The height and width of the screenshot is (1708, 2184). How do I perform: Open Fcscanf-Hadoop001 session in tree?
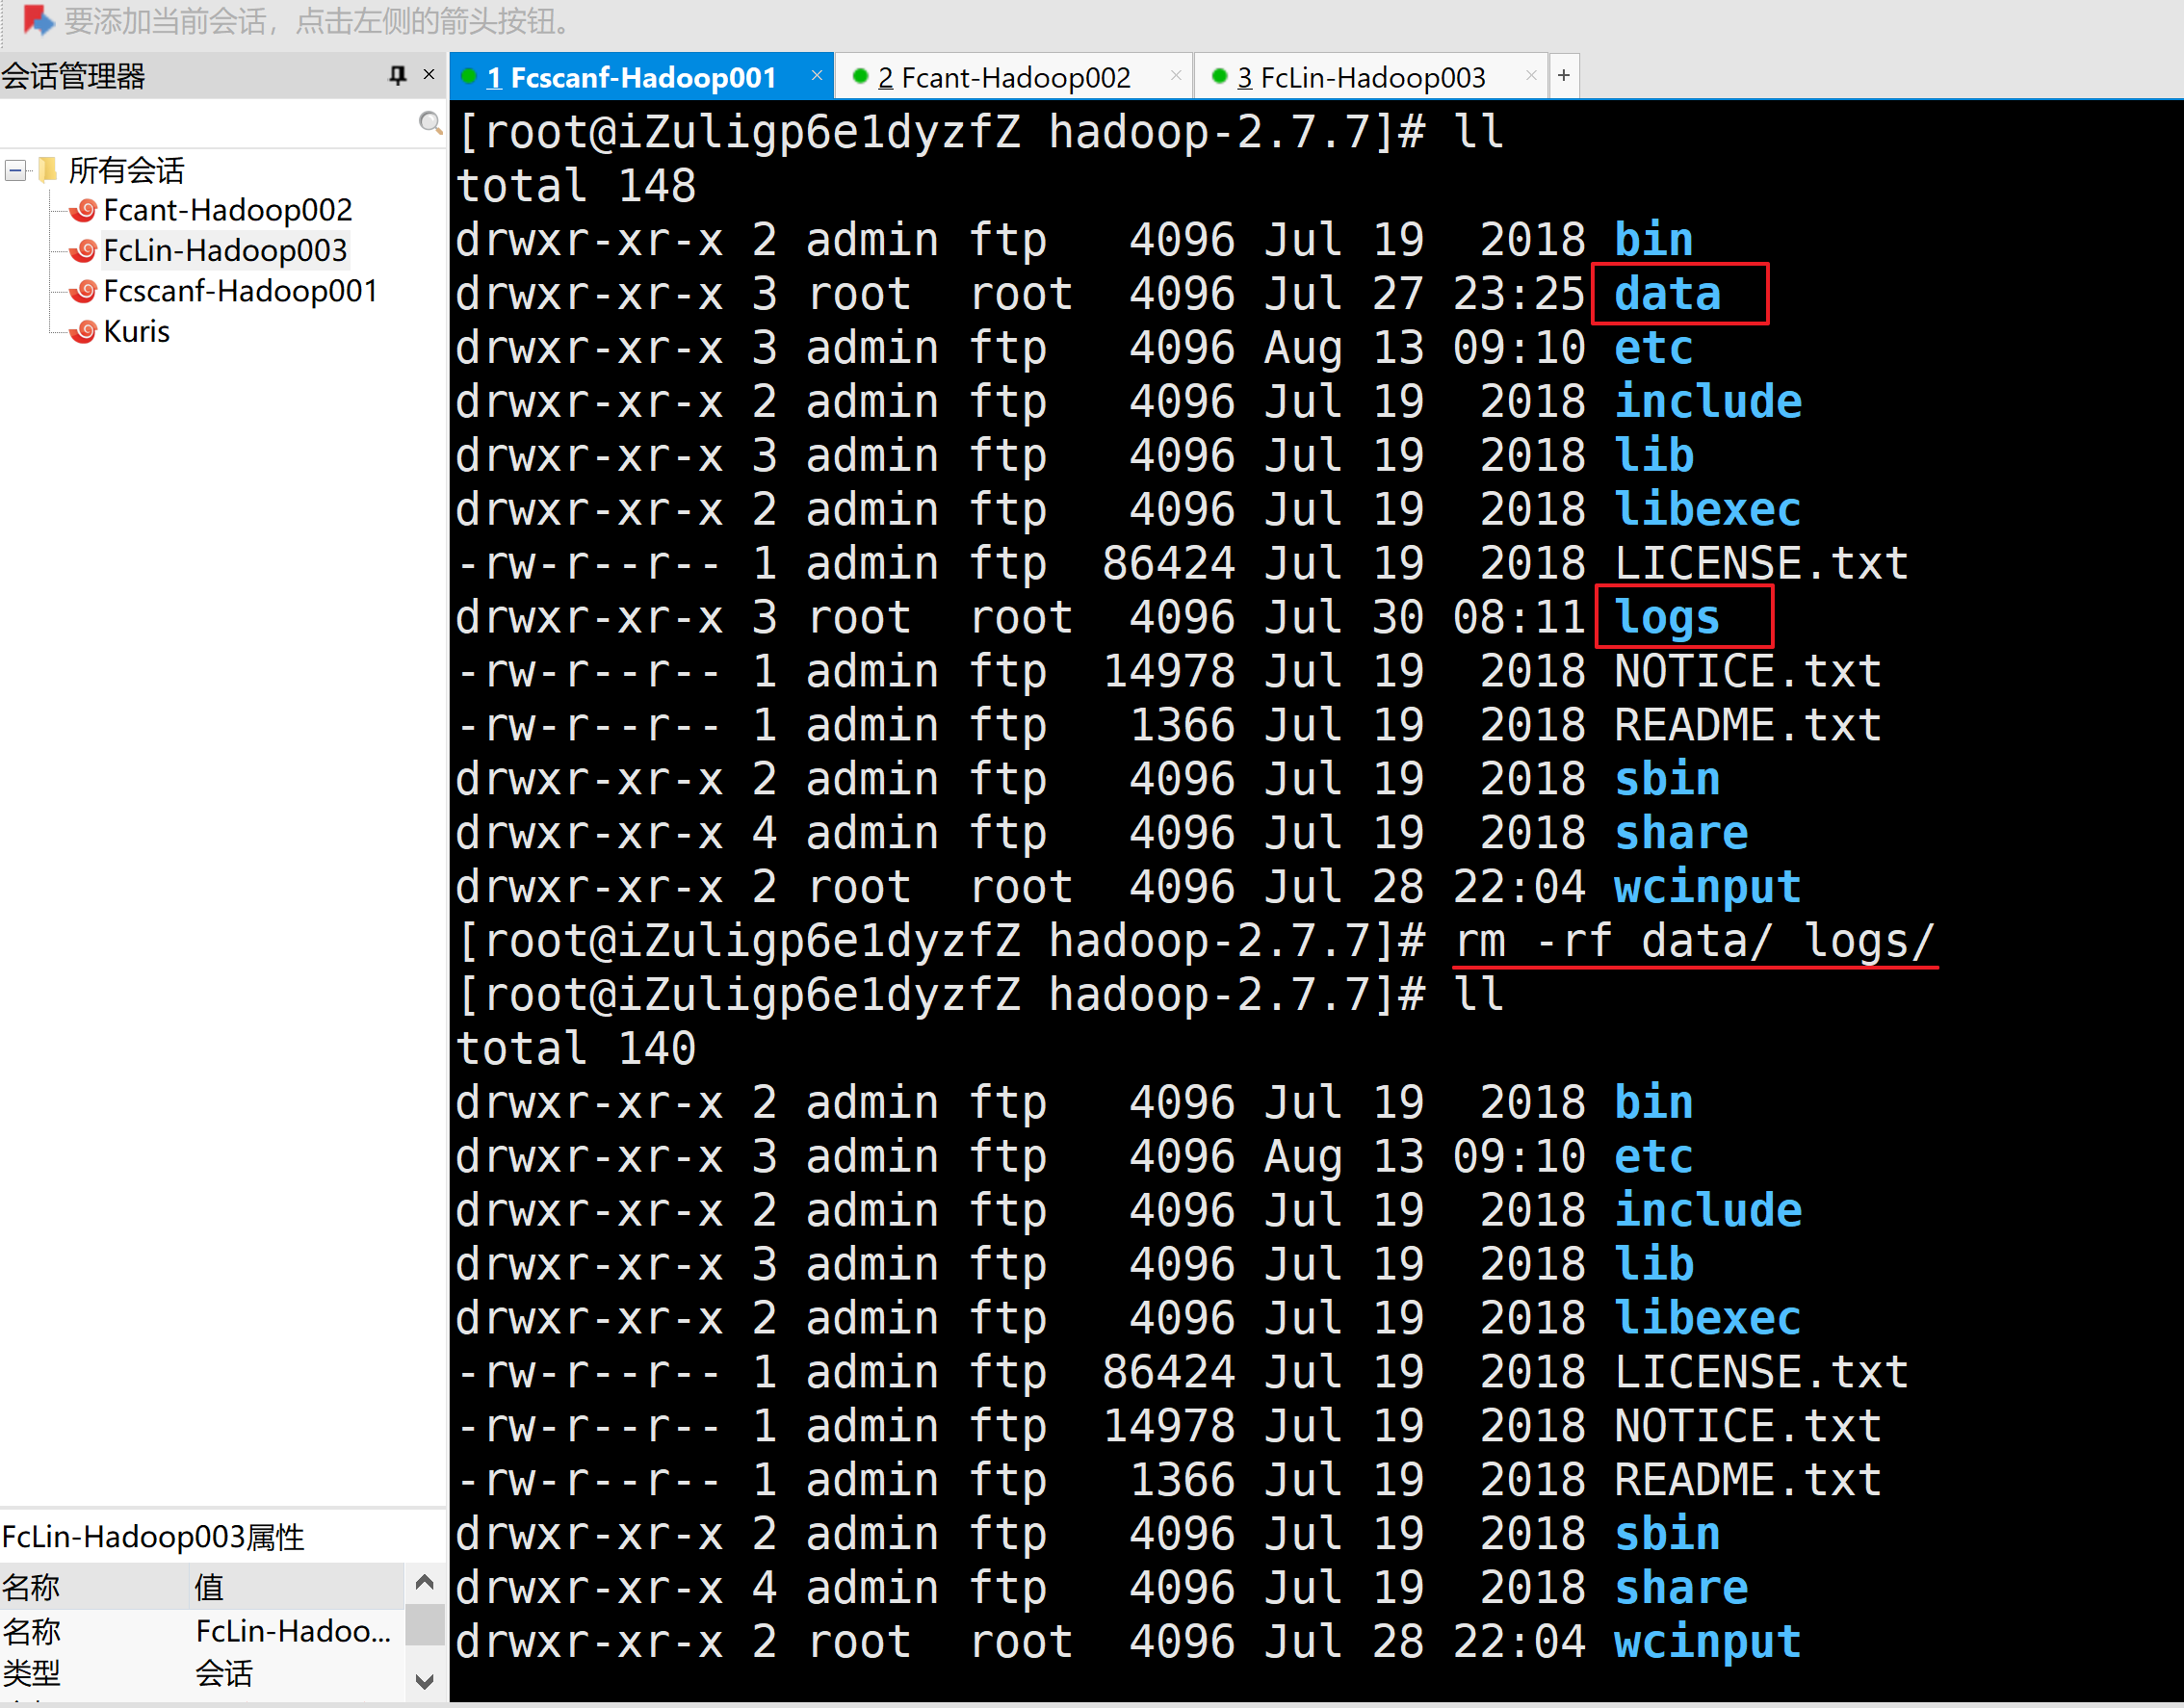click(240, 291)
